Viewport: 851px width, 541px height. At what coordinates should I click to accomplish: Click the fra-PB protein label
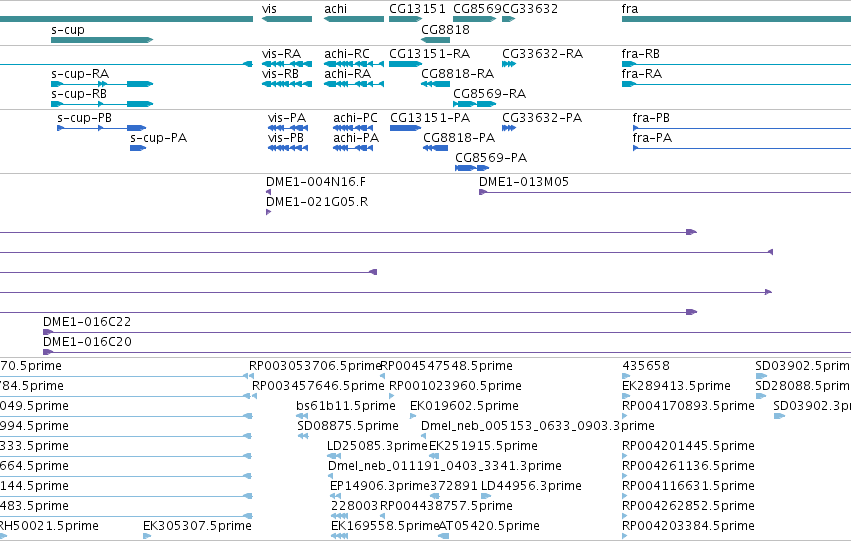pyautogui.click(x=651, y=118)
